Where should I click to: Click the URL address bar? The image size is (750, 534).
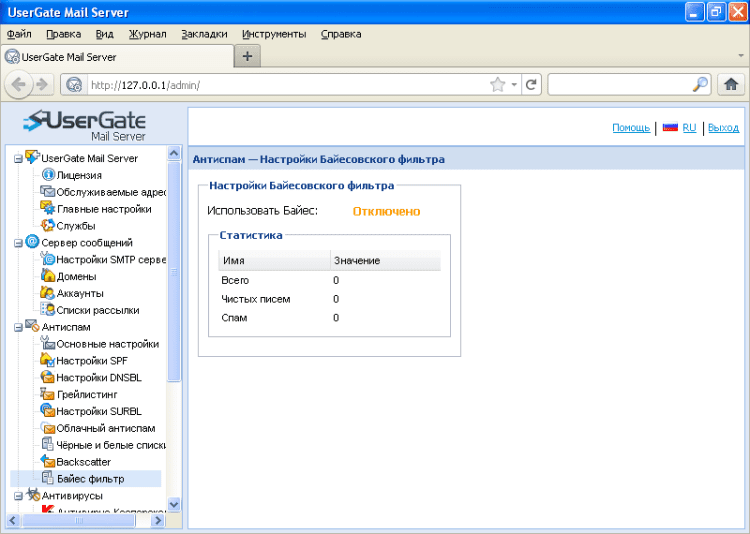pos(287,85)
